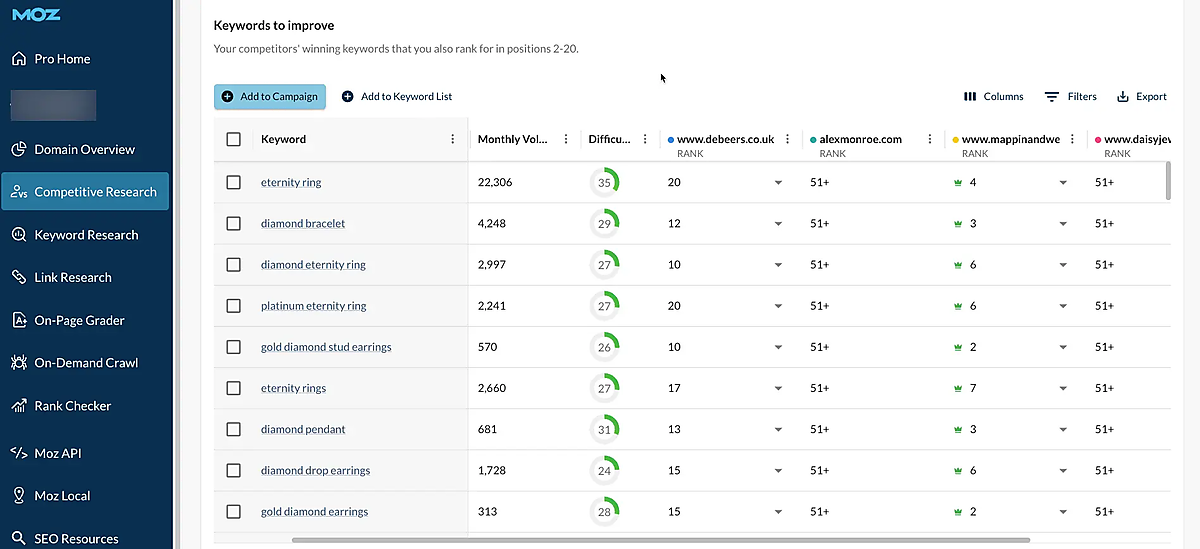
Task: Open Monthly Volume column options menu
Action: 566,140
